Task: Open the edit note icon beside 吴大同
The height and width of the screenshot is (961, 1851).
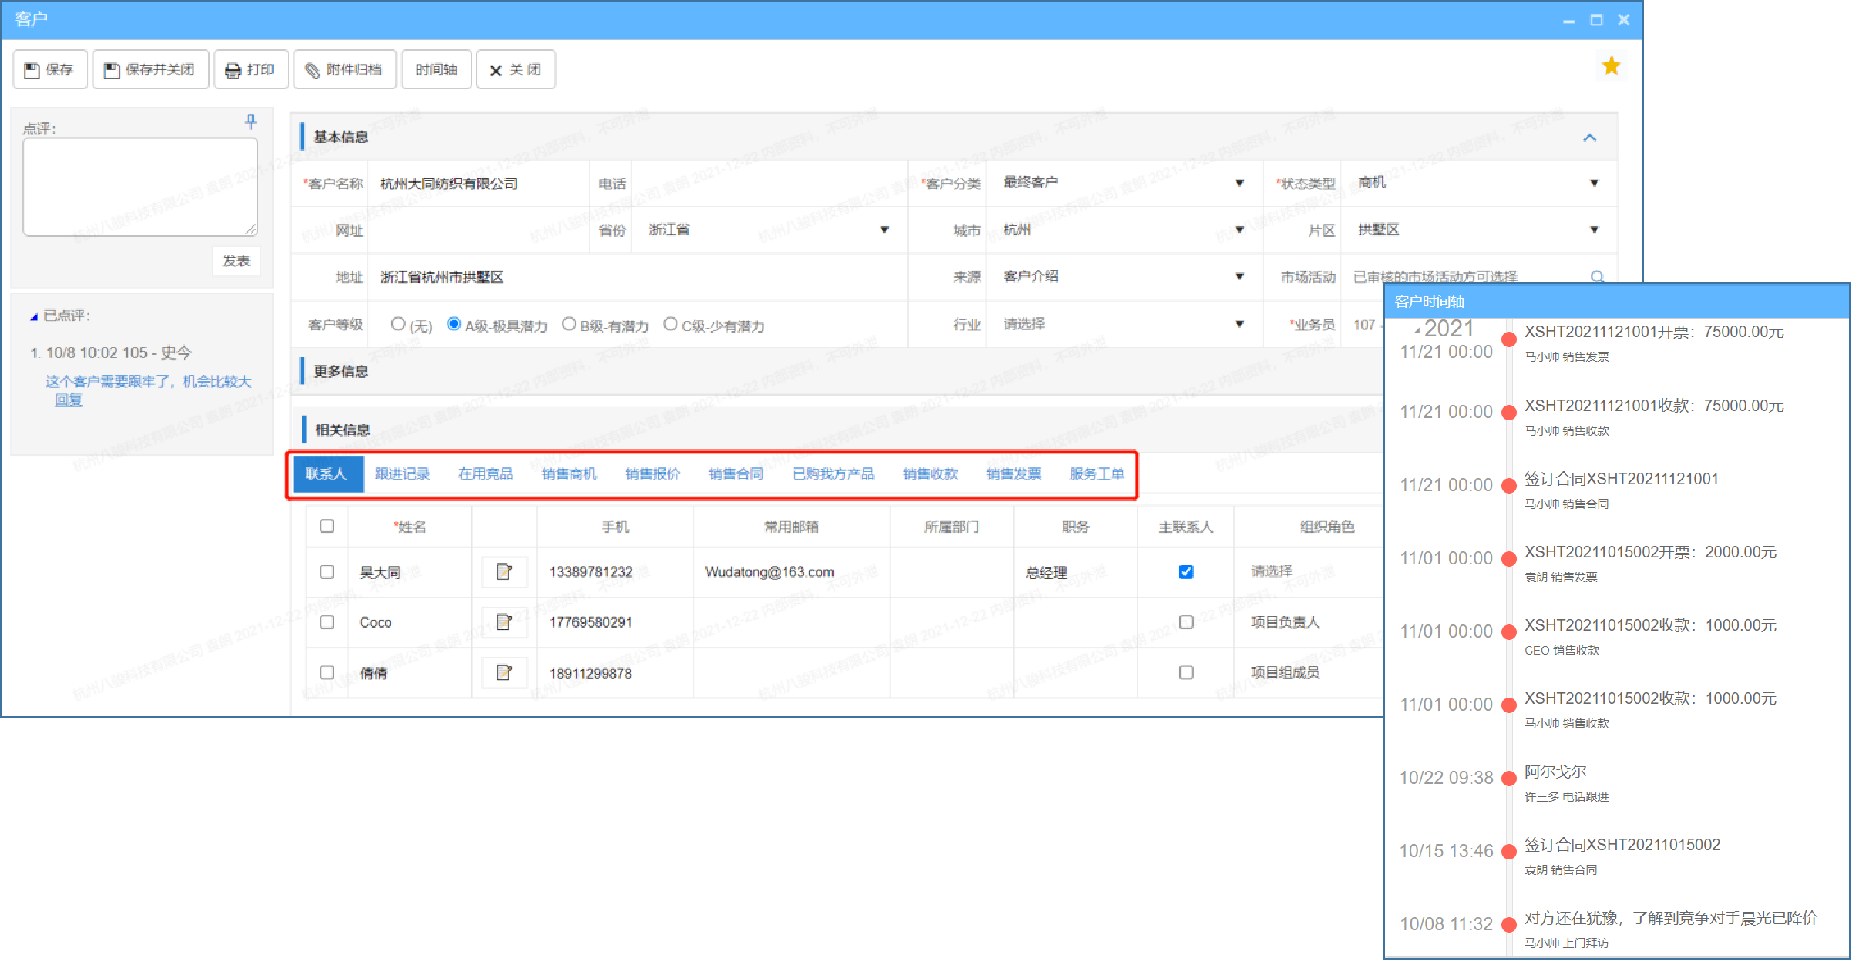Action: (504, 571)
